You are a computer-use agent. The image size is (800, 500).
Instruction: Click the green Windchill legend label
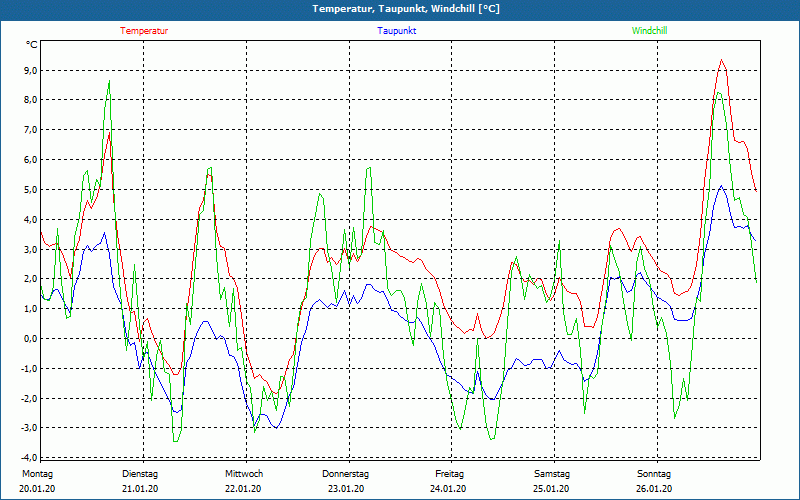tap(649, 31)
